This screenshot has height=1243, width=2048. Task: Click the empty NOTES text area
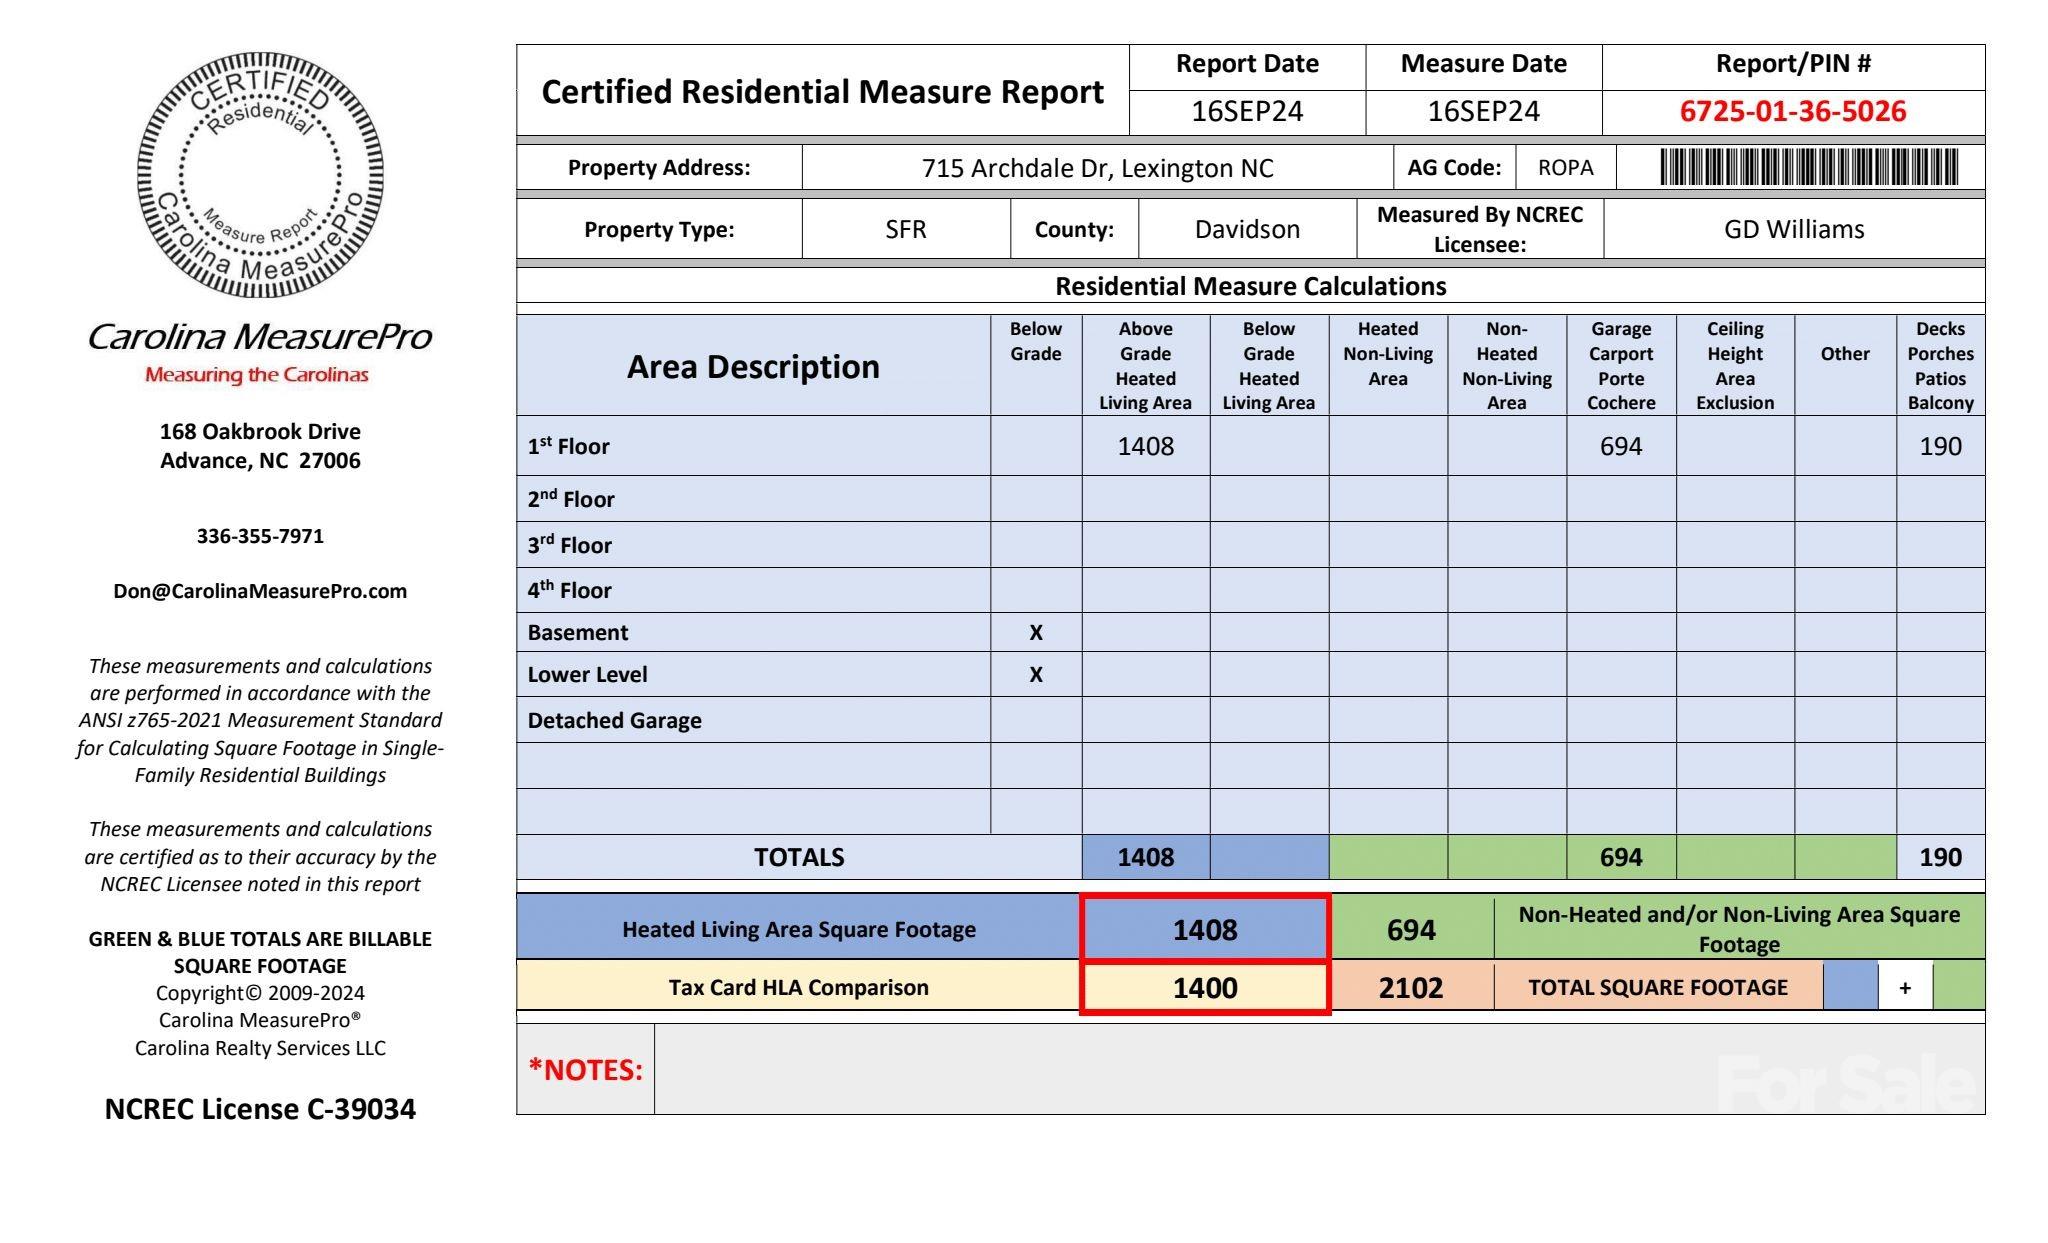(1180, 1069)
